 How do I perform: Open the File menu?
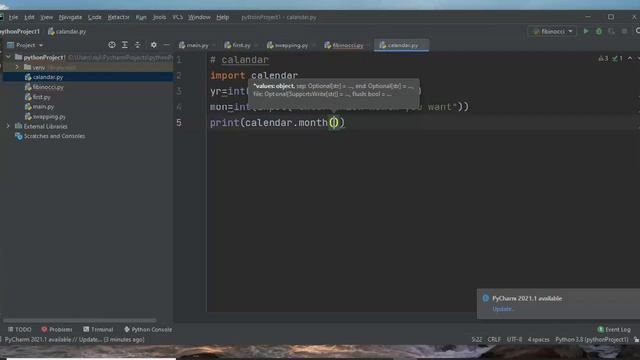coord(13,17)
